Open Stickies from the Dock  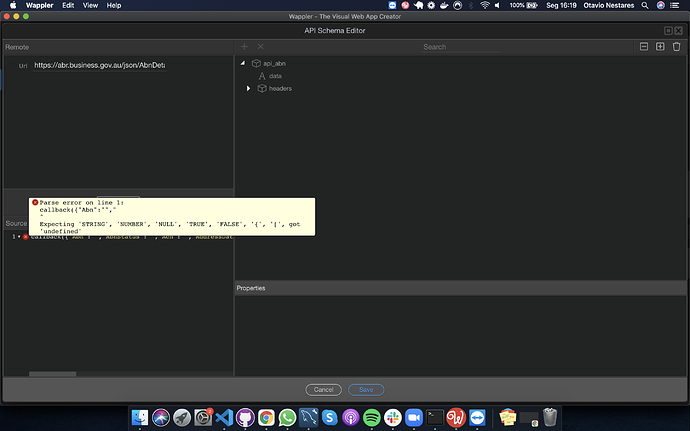tap(507, 417)
